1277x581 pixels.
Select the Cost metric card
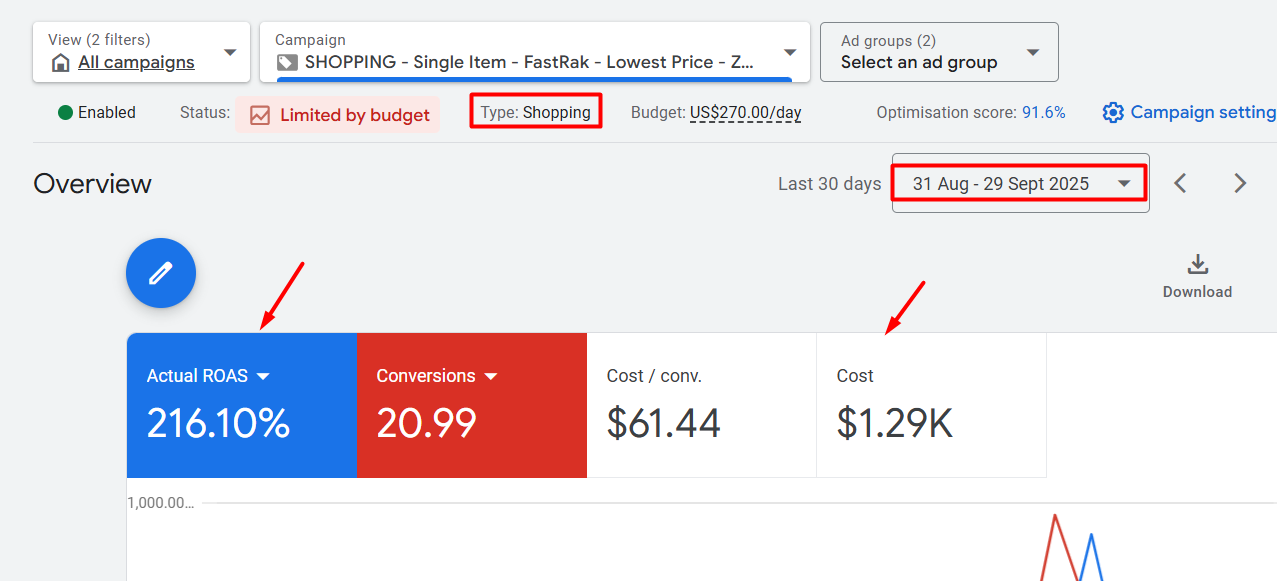click(931, 405)
